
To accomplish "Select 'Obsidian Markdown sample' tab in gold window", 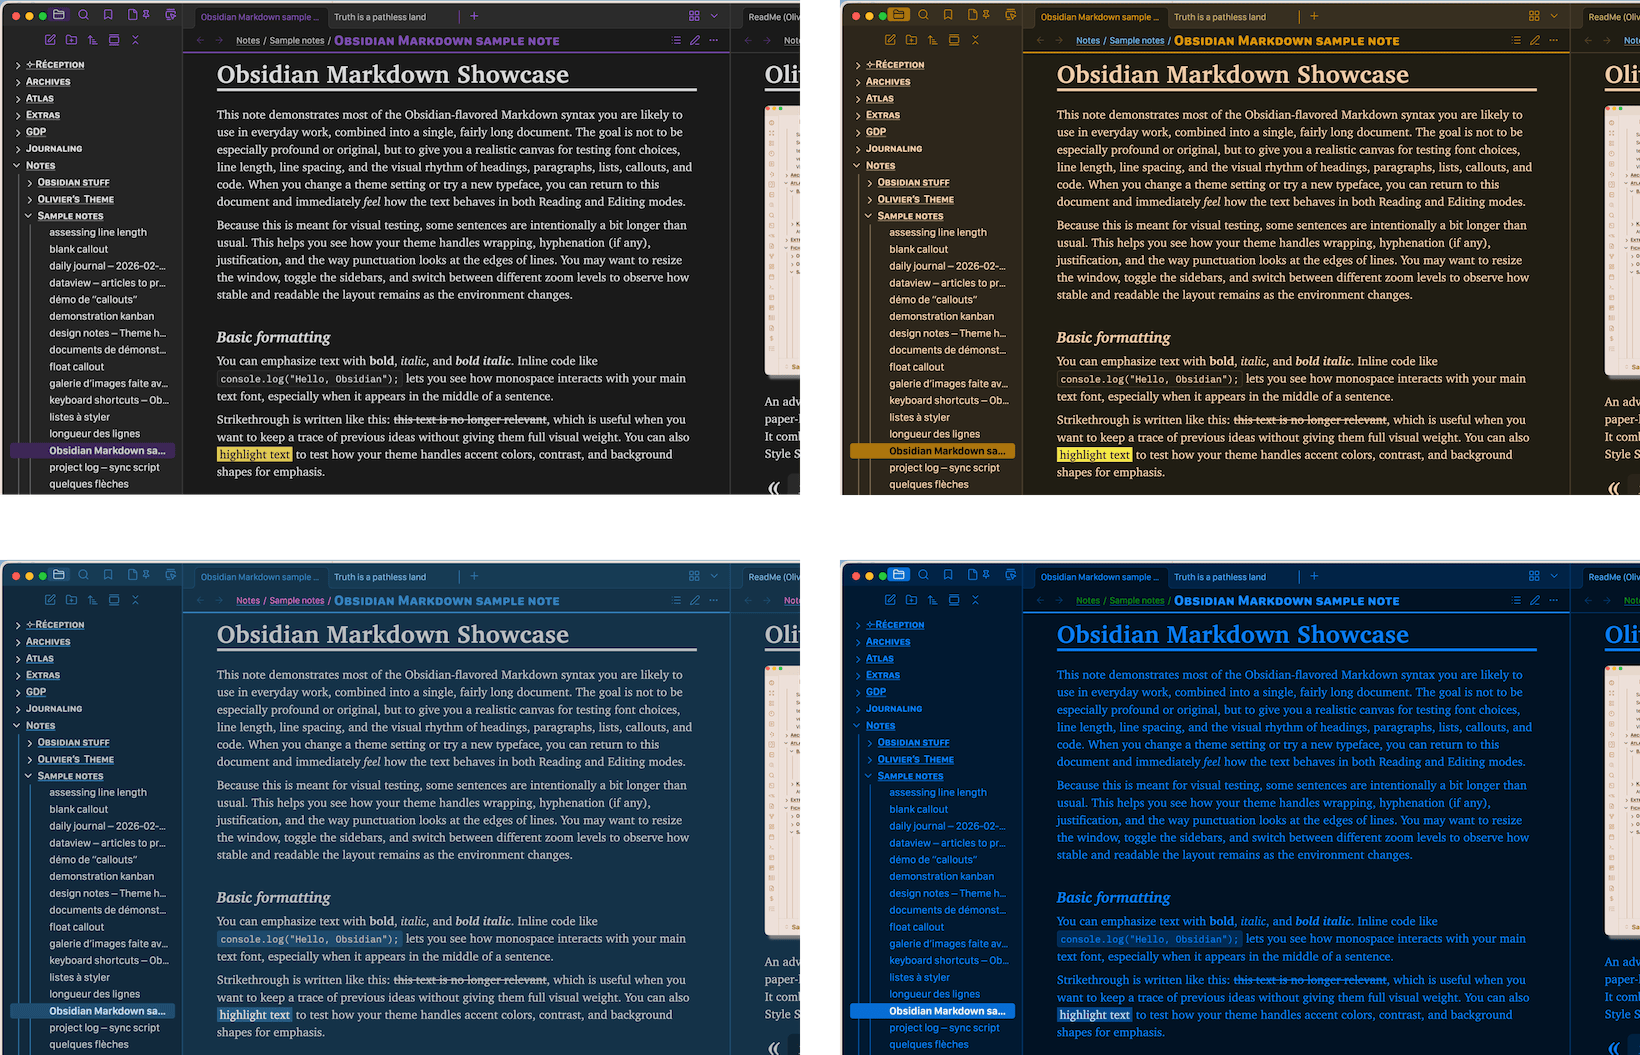I will point(1099,17).
